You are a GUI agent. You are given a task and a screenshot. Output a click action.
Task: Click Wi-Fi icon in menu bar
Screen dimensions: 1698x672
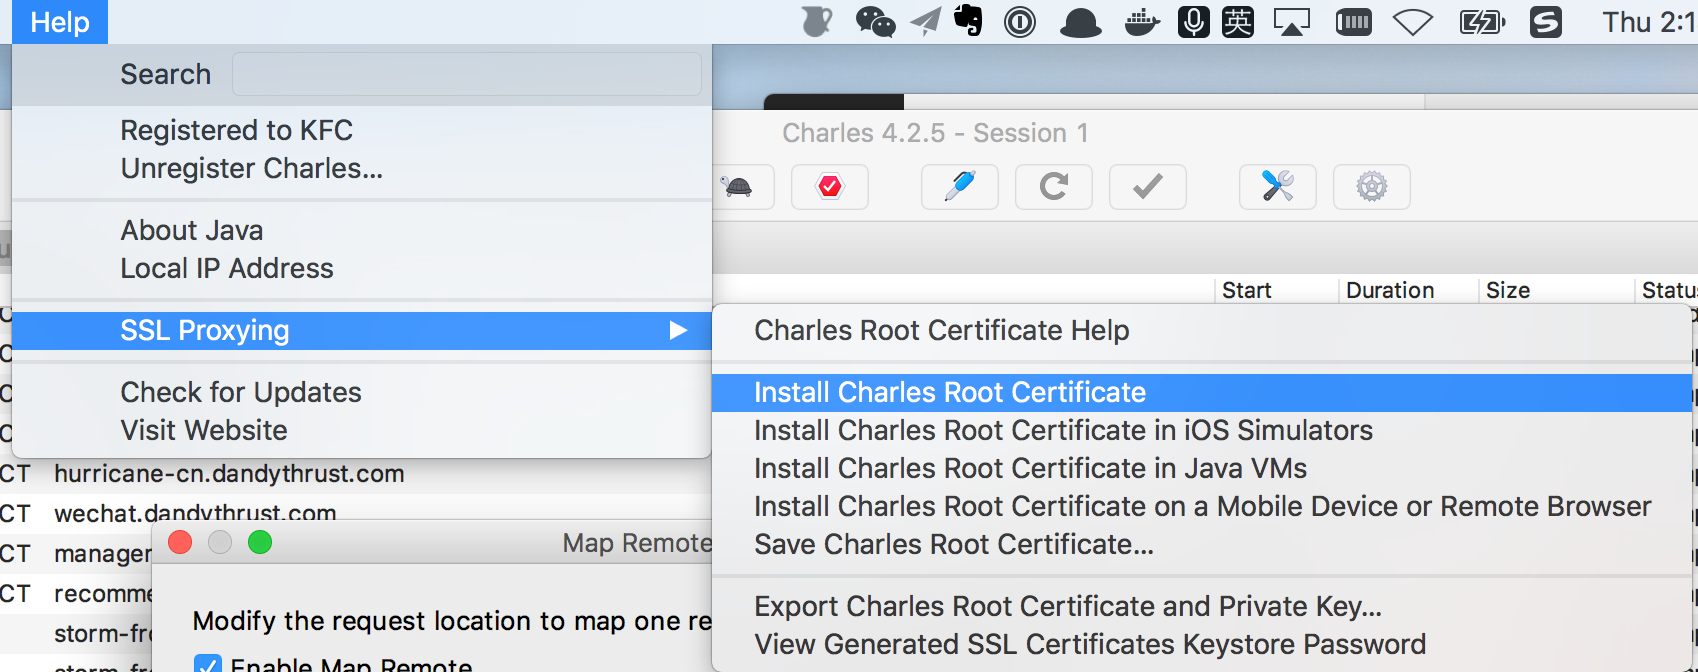point(1413,22)
